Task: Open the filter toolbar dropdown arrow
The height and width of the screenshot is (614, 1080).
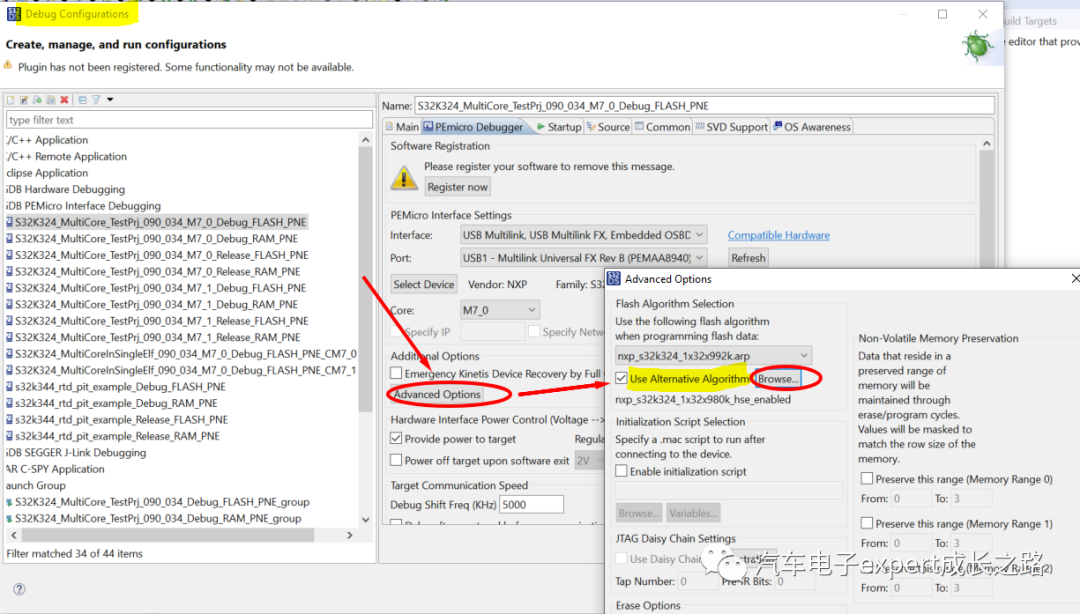Action: coord(110,100)
